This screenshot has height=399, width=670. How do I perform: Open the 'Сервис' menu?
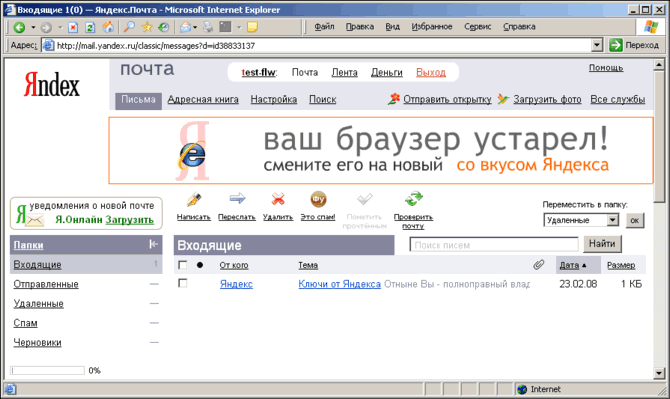(478, 26)
